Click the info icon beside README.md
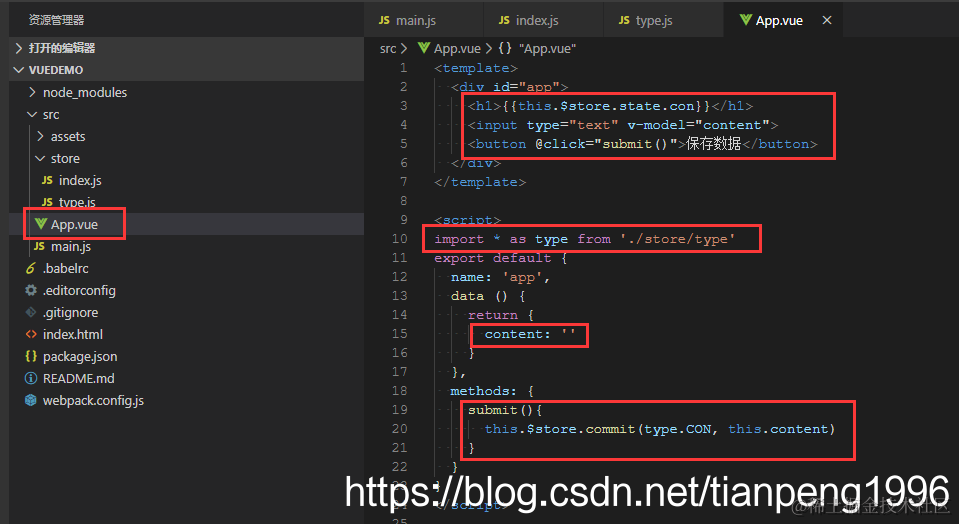The width and height of the screenshot is (959, 524). tap(31, 378)
